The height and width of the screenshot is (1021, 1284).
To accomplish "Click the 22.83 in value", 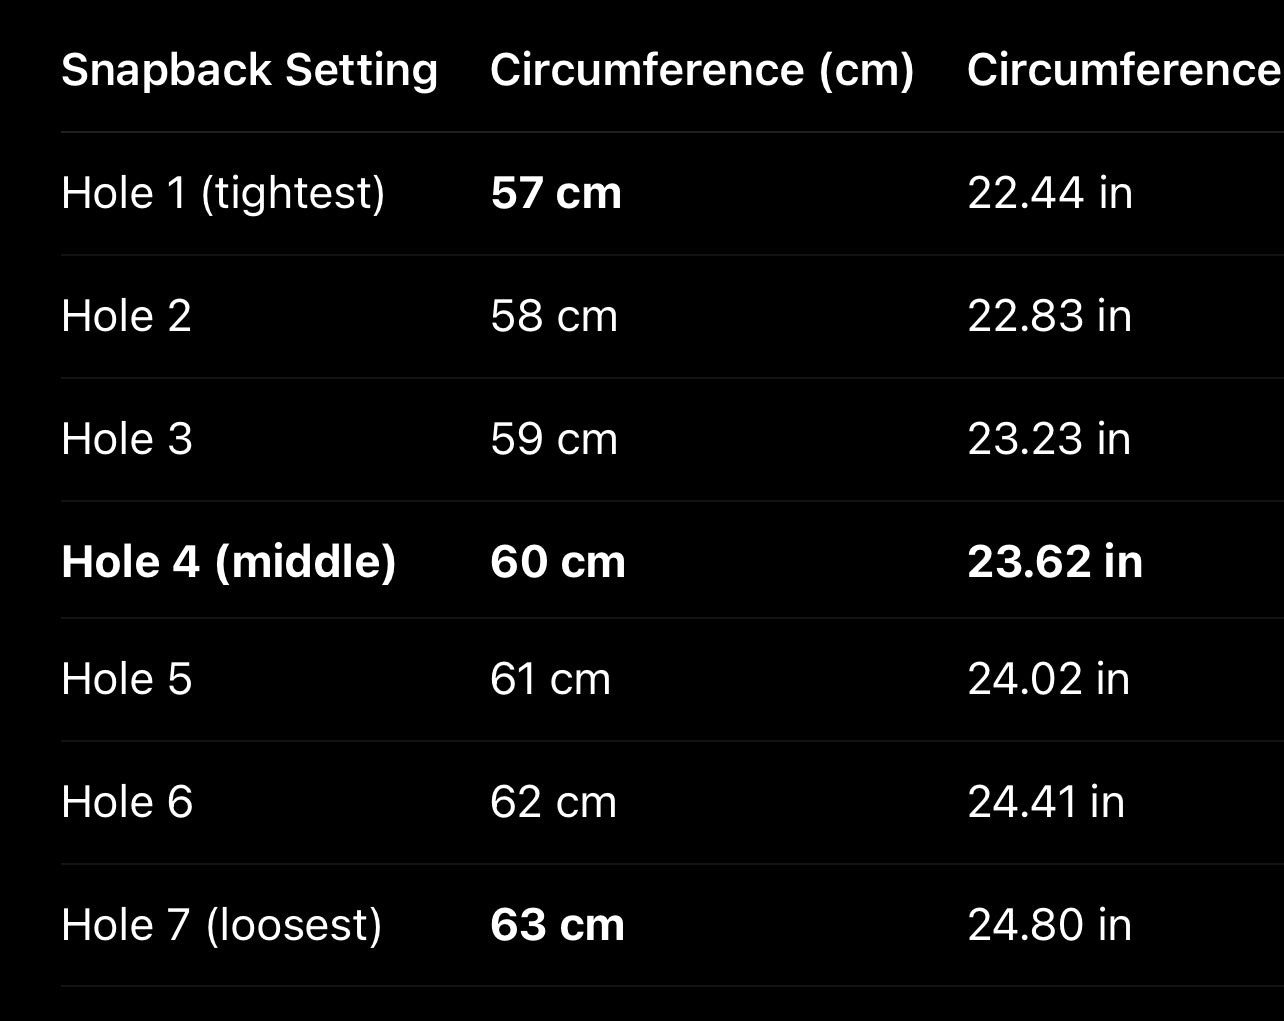I will click(x=1049, y=316).
